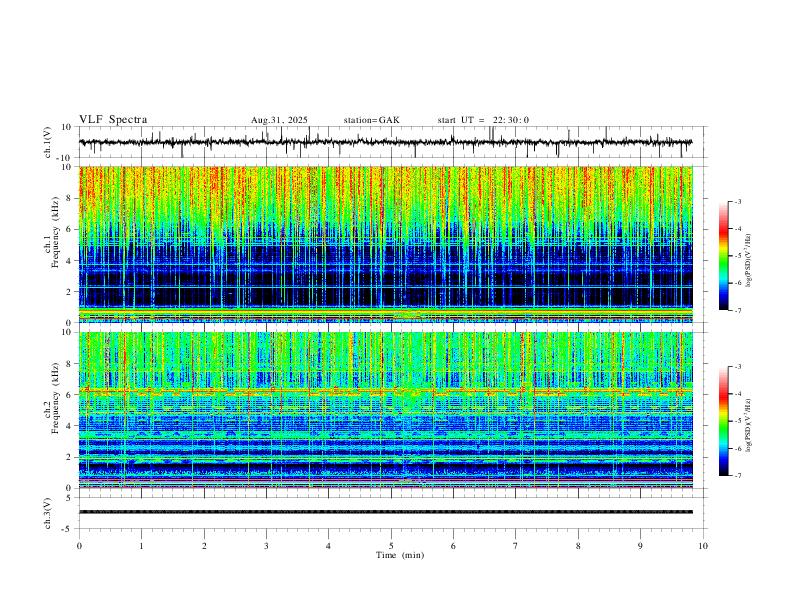Screen dimensions: 792x612
Task: Click the ch.1 colorbar "log(PSD)(V²/Hz)" label
Action: (x=749, y=261)
